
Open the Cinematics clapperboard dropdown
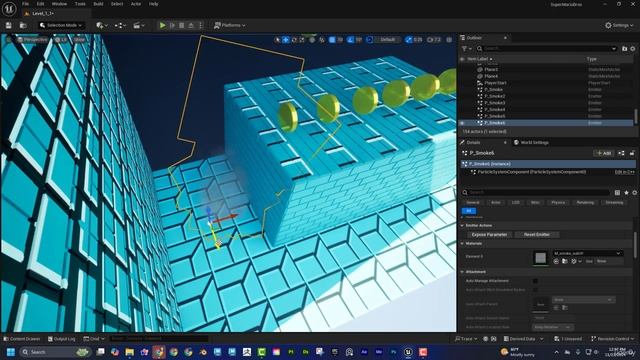139,25
